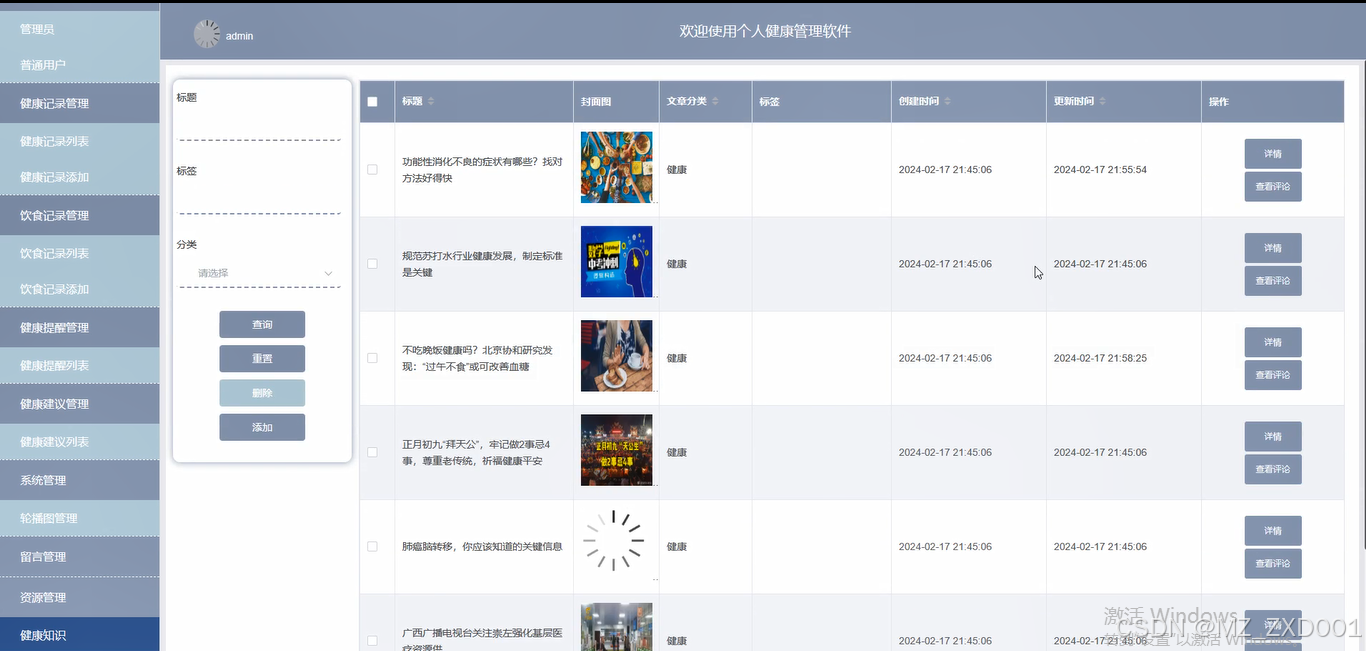Sort by 创建时间 column sort icon
This screenshot has width=1366, height=651.
[947, 101]
